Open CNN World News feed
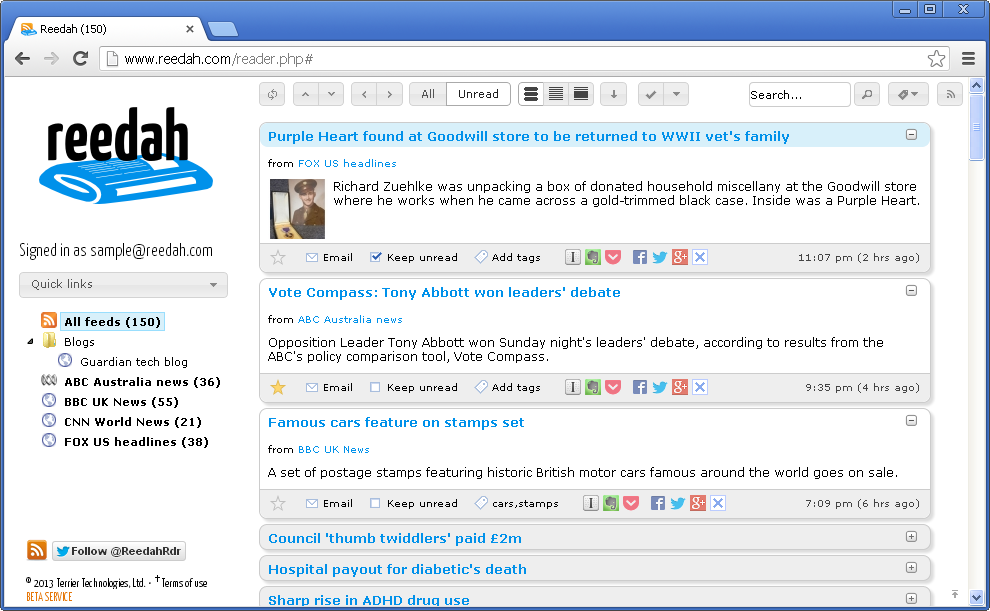This screenshot has width=990, height=611. (133, 422)
